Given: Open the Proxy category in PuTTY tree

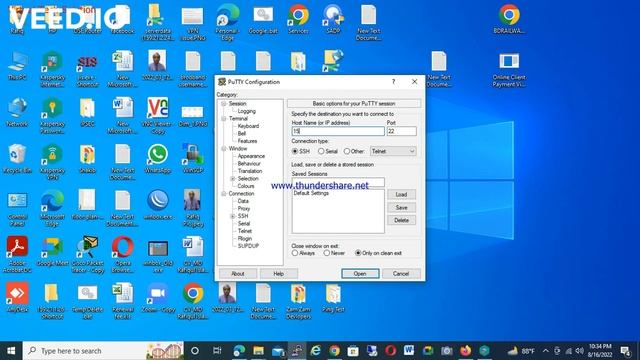Looking at the screenshot, I should [x=244, y=209].
